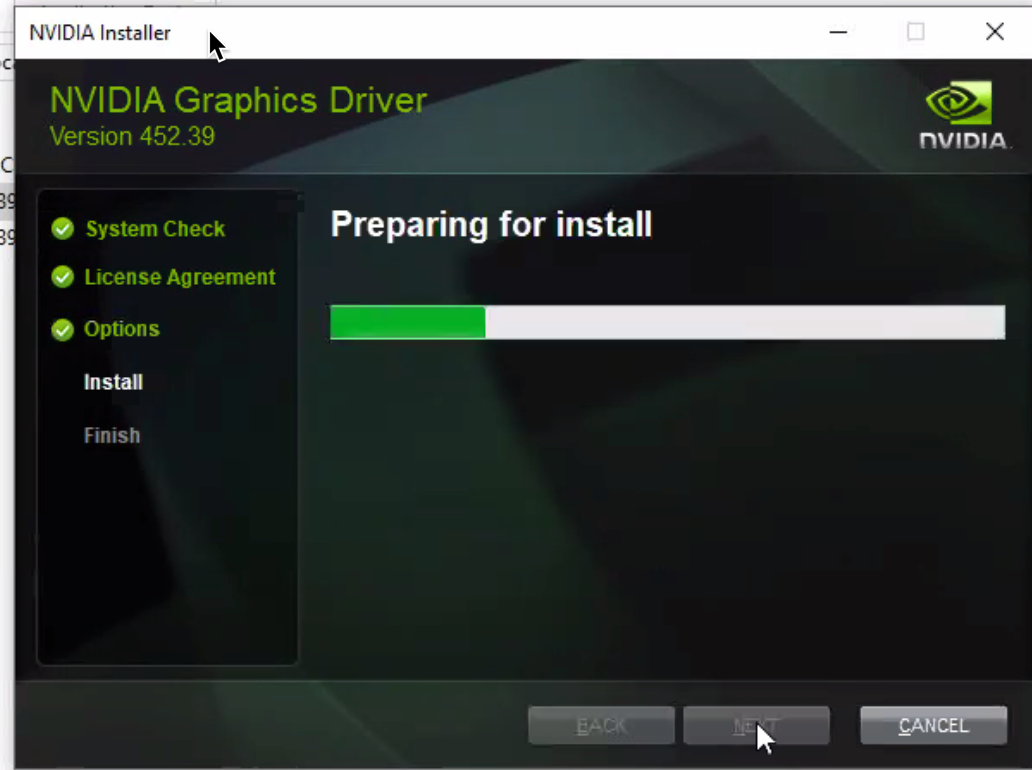1032x770 pixels.
Task: Select the Finish step in sidebar
Action: (x=112, y=435)
